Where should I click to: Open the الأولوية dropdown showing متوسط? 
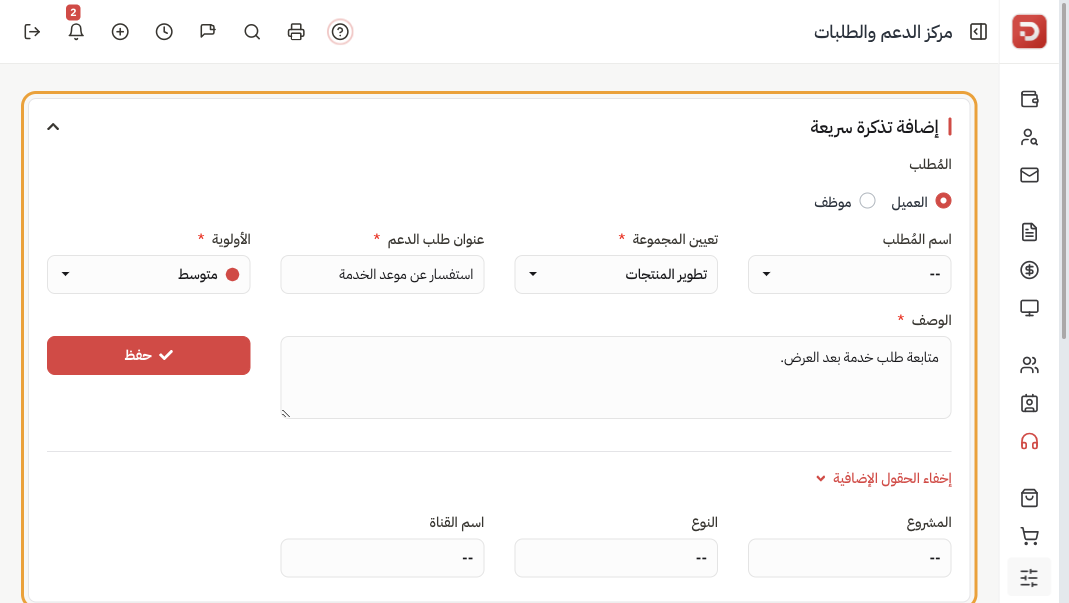click(149, 274)
